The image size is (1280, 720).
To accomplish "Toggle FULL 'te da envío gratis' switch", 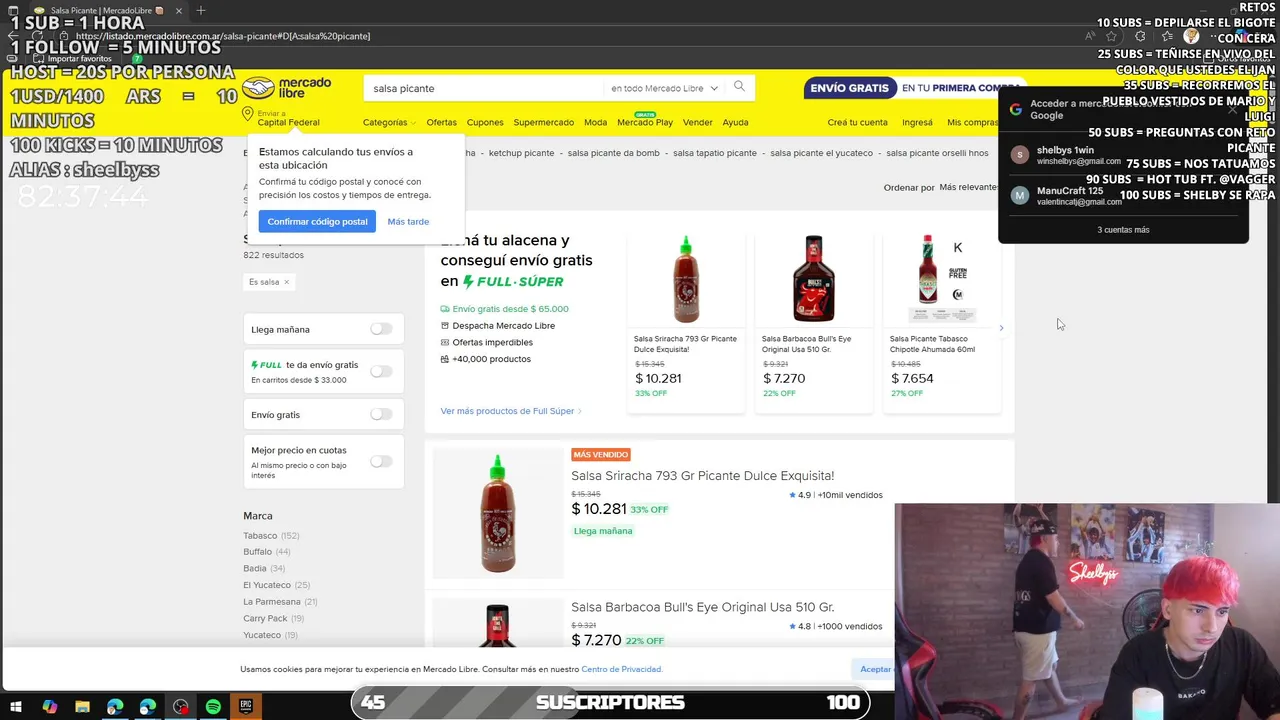I will pos(381,371).
